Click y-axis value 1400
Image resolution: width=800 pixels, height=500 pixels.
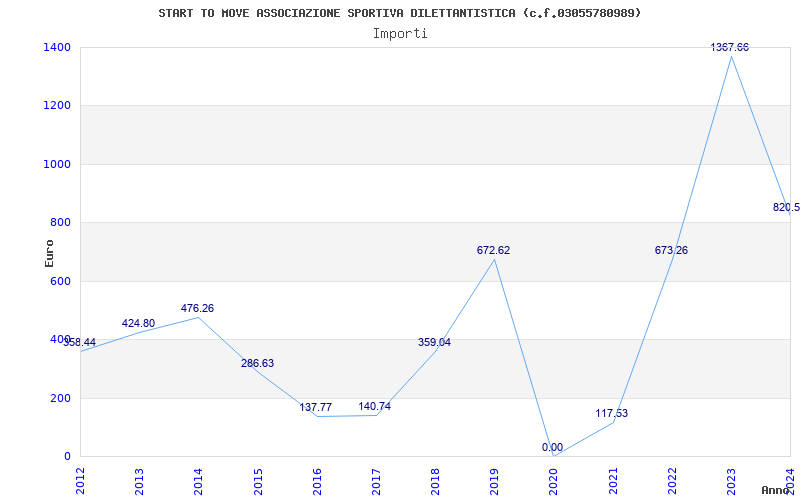tap(57, 47)
